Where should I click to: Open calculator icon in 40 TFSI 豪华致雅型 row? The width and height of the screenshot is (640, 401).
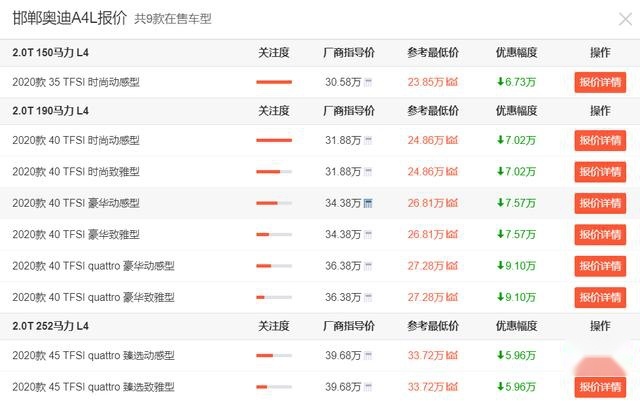[x=368, y=234]
